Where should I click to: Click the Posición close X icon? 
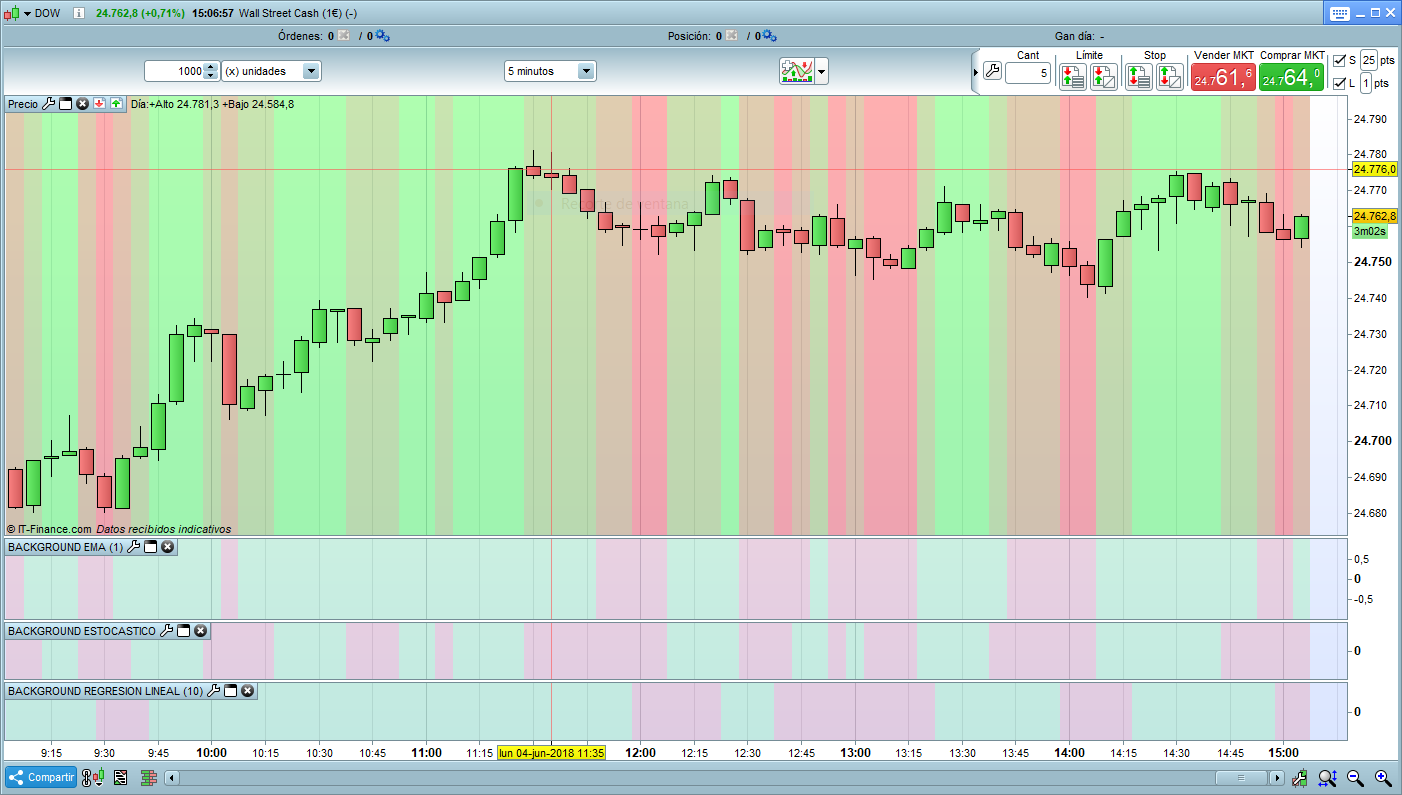tap(731, 36)
